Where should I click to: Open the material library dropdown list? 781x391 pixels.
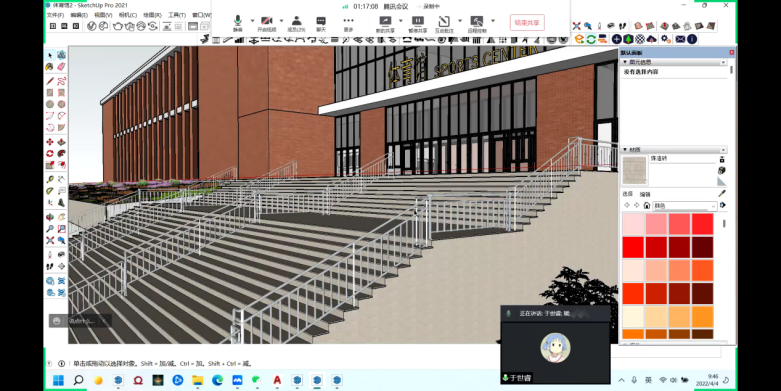click(684, 205)
